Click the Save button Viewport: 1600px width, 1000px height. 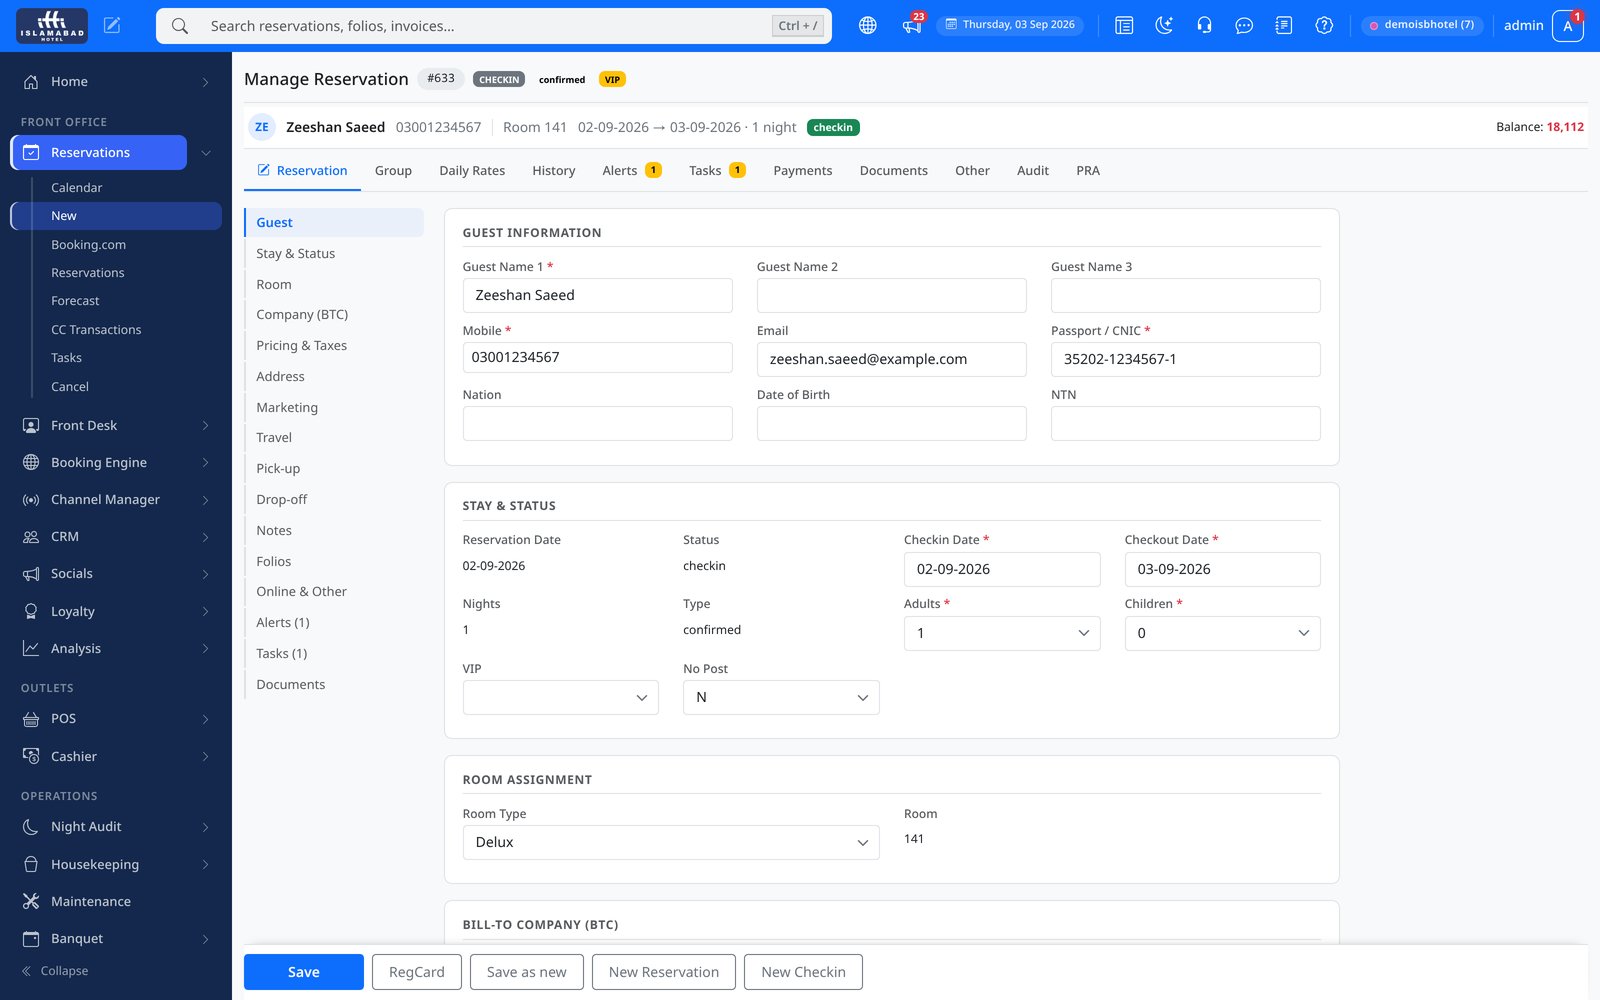coord(304,972)
